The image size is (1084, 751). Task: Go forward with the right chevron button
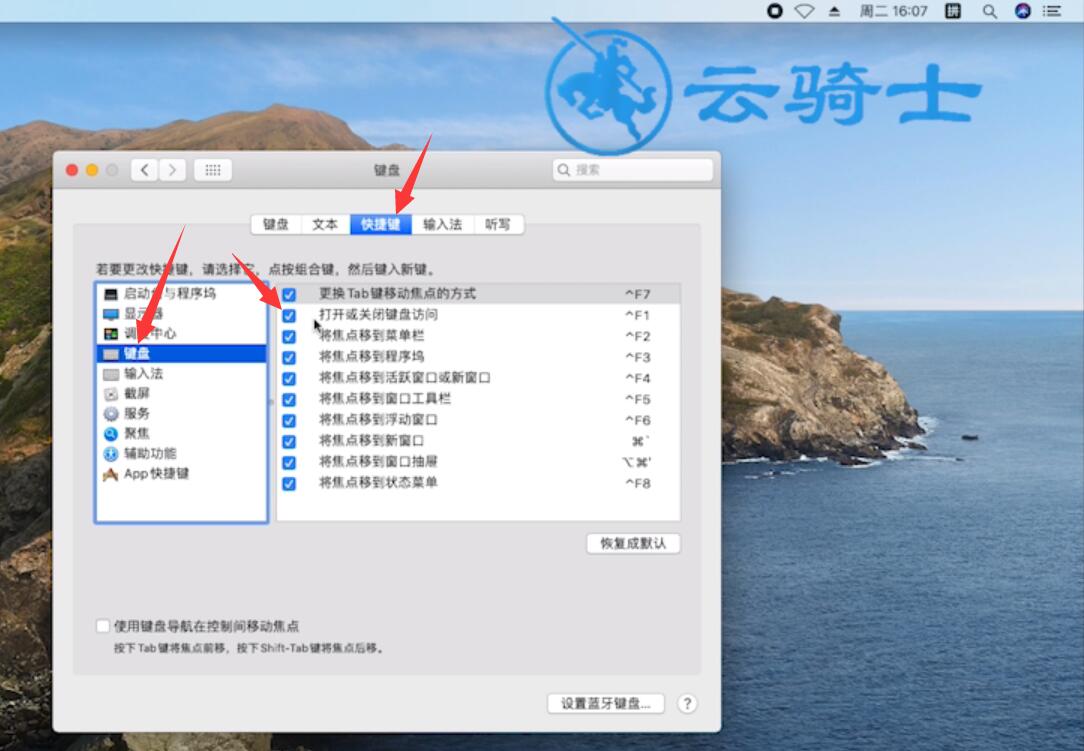coord(173,170)
